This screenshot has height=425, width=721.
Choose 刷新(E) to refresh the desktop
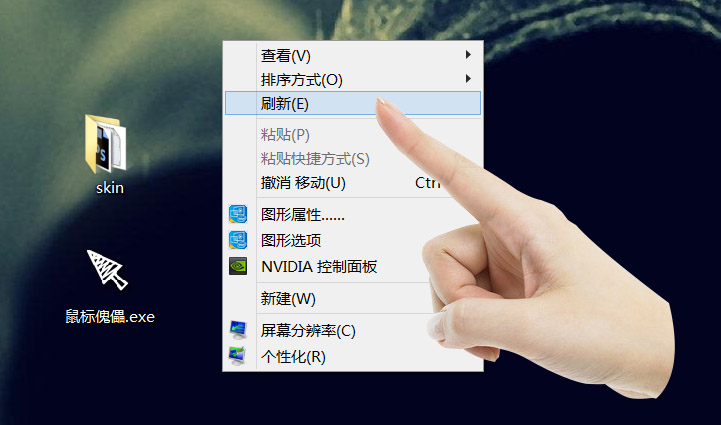click(x=285, y=103)
